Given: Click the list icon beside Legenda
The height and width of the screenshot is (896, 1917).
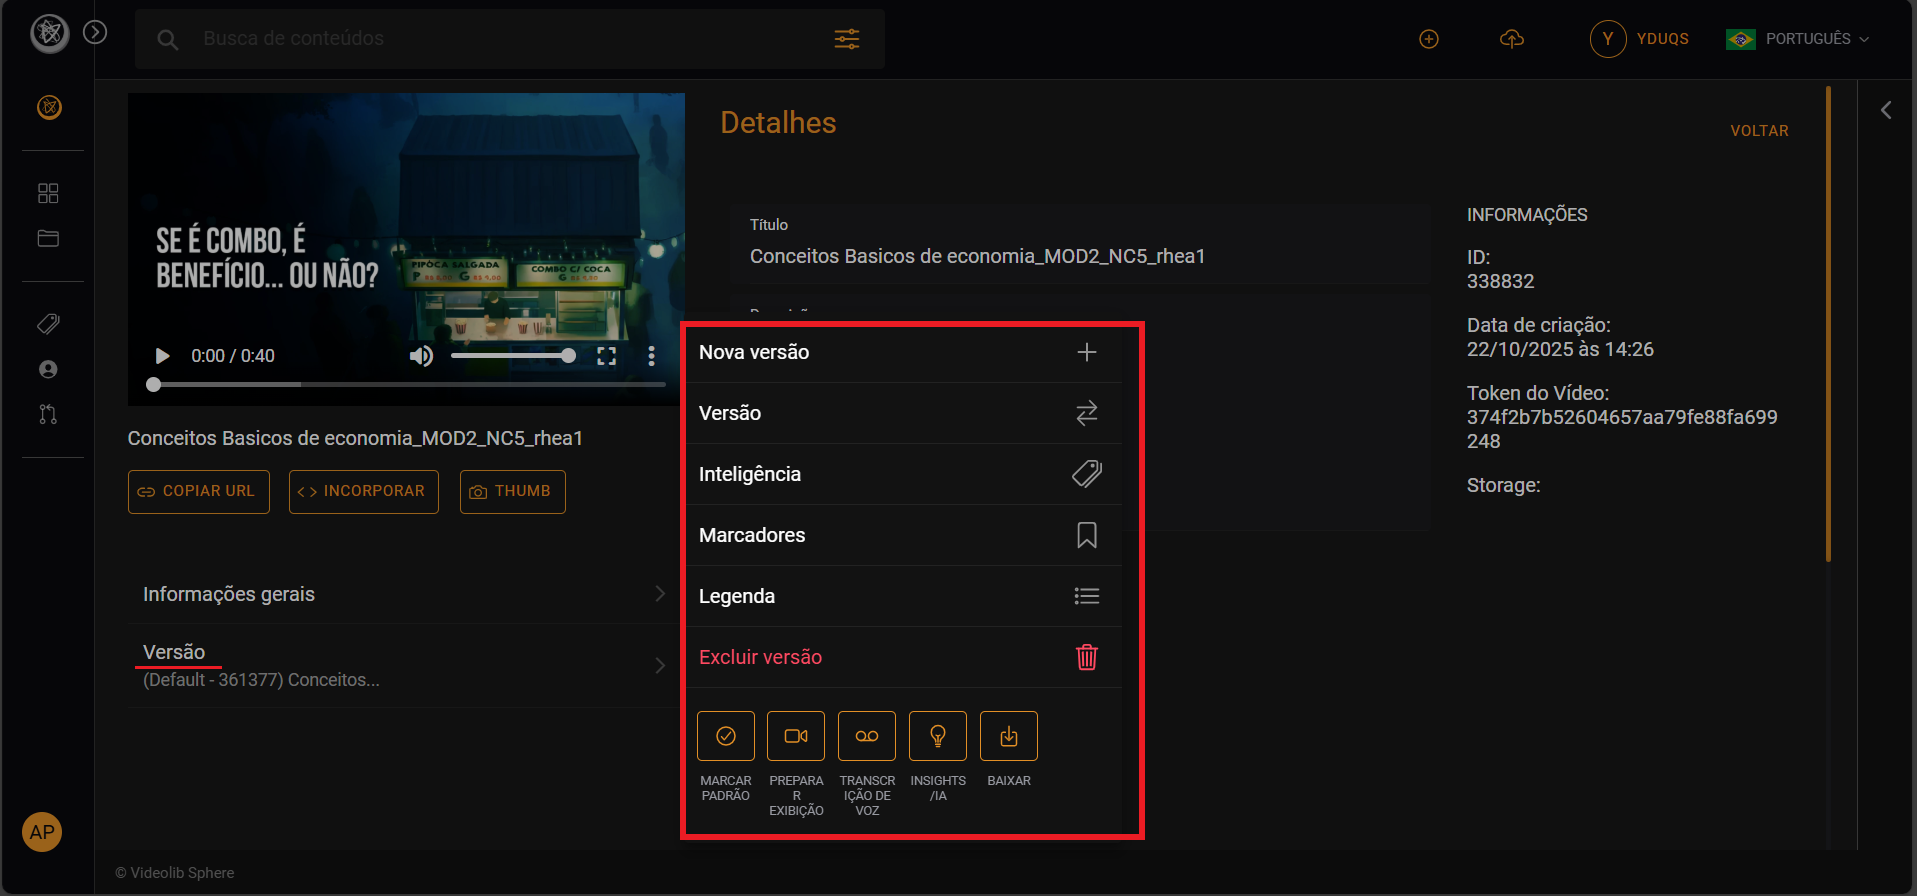Looking at the screenshot, I should tap(1087, 596).
